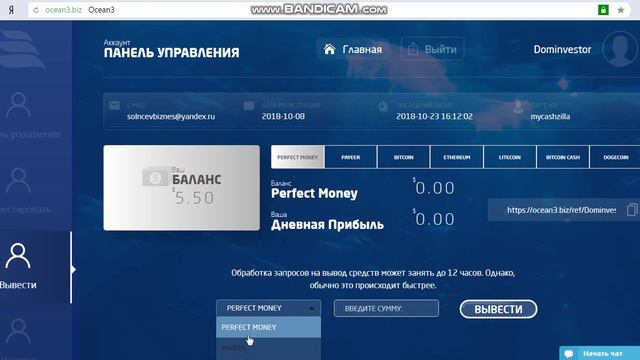Switch to the Payeer tab
The height and width of the screenshot is (360, 640).
point(351,157)
